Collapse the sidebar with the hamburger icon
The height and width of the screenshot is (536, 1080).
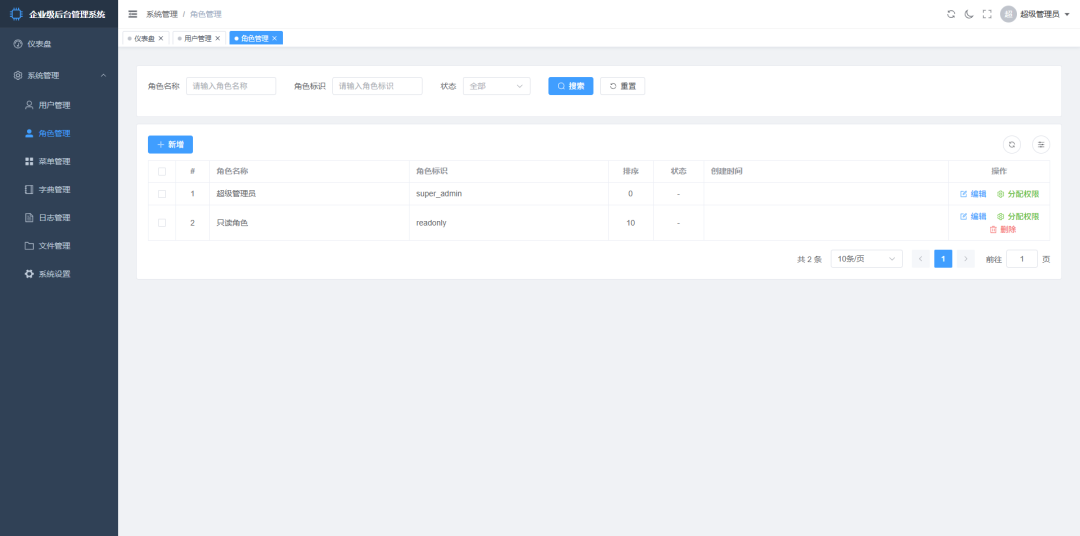(x=133, y=14)
